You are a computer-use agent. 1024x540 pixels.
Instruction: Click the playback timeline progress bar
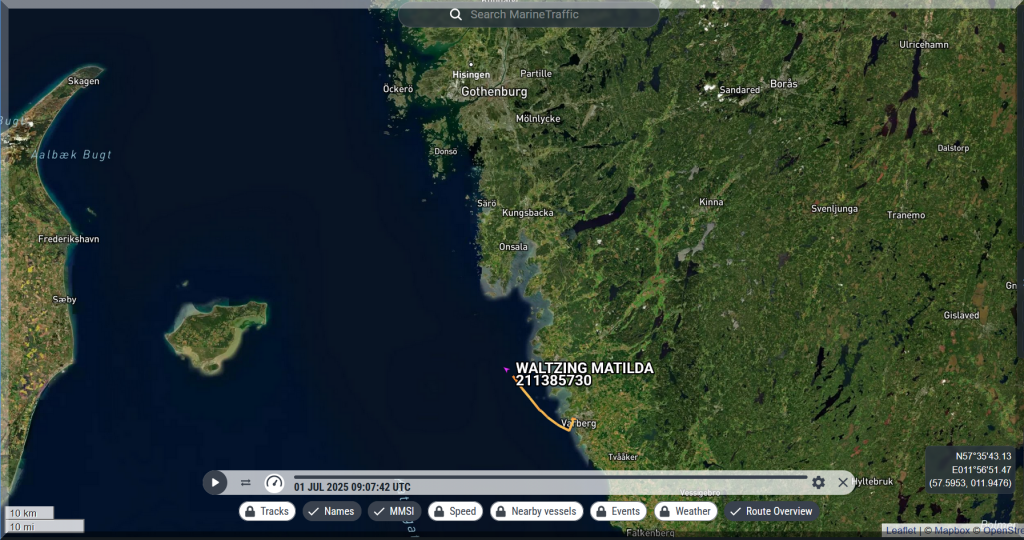click(550, 477)
